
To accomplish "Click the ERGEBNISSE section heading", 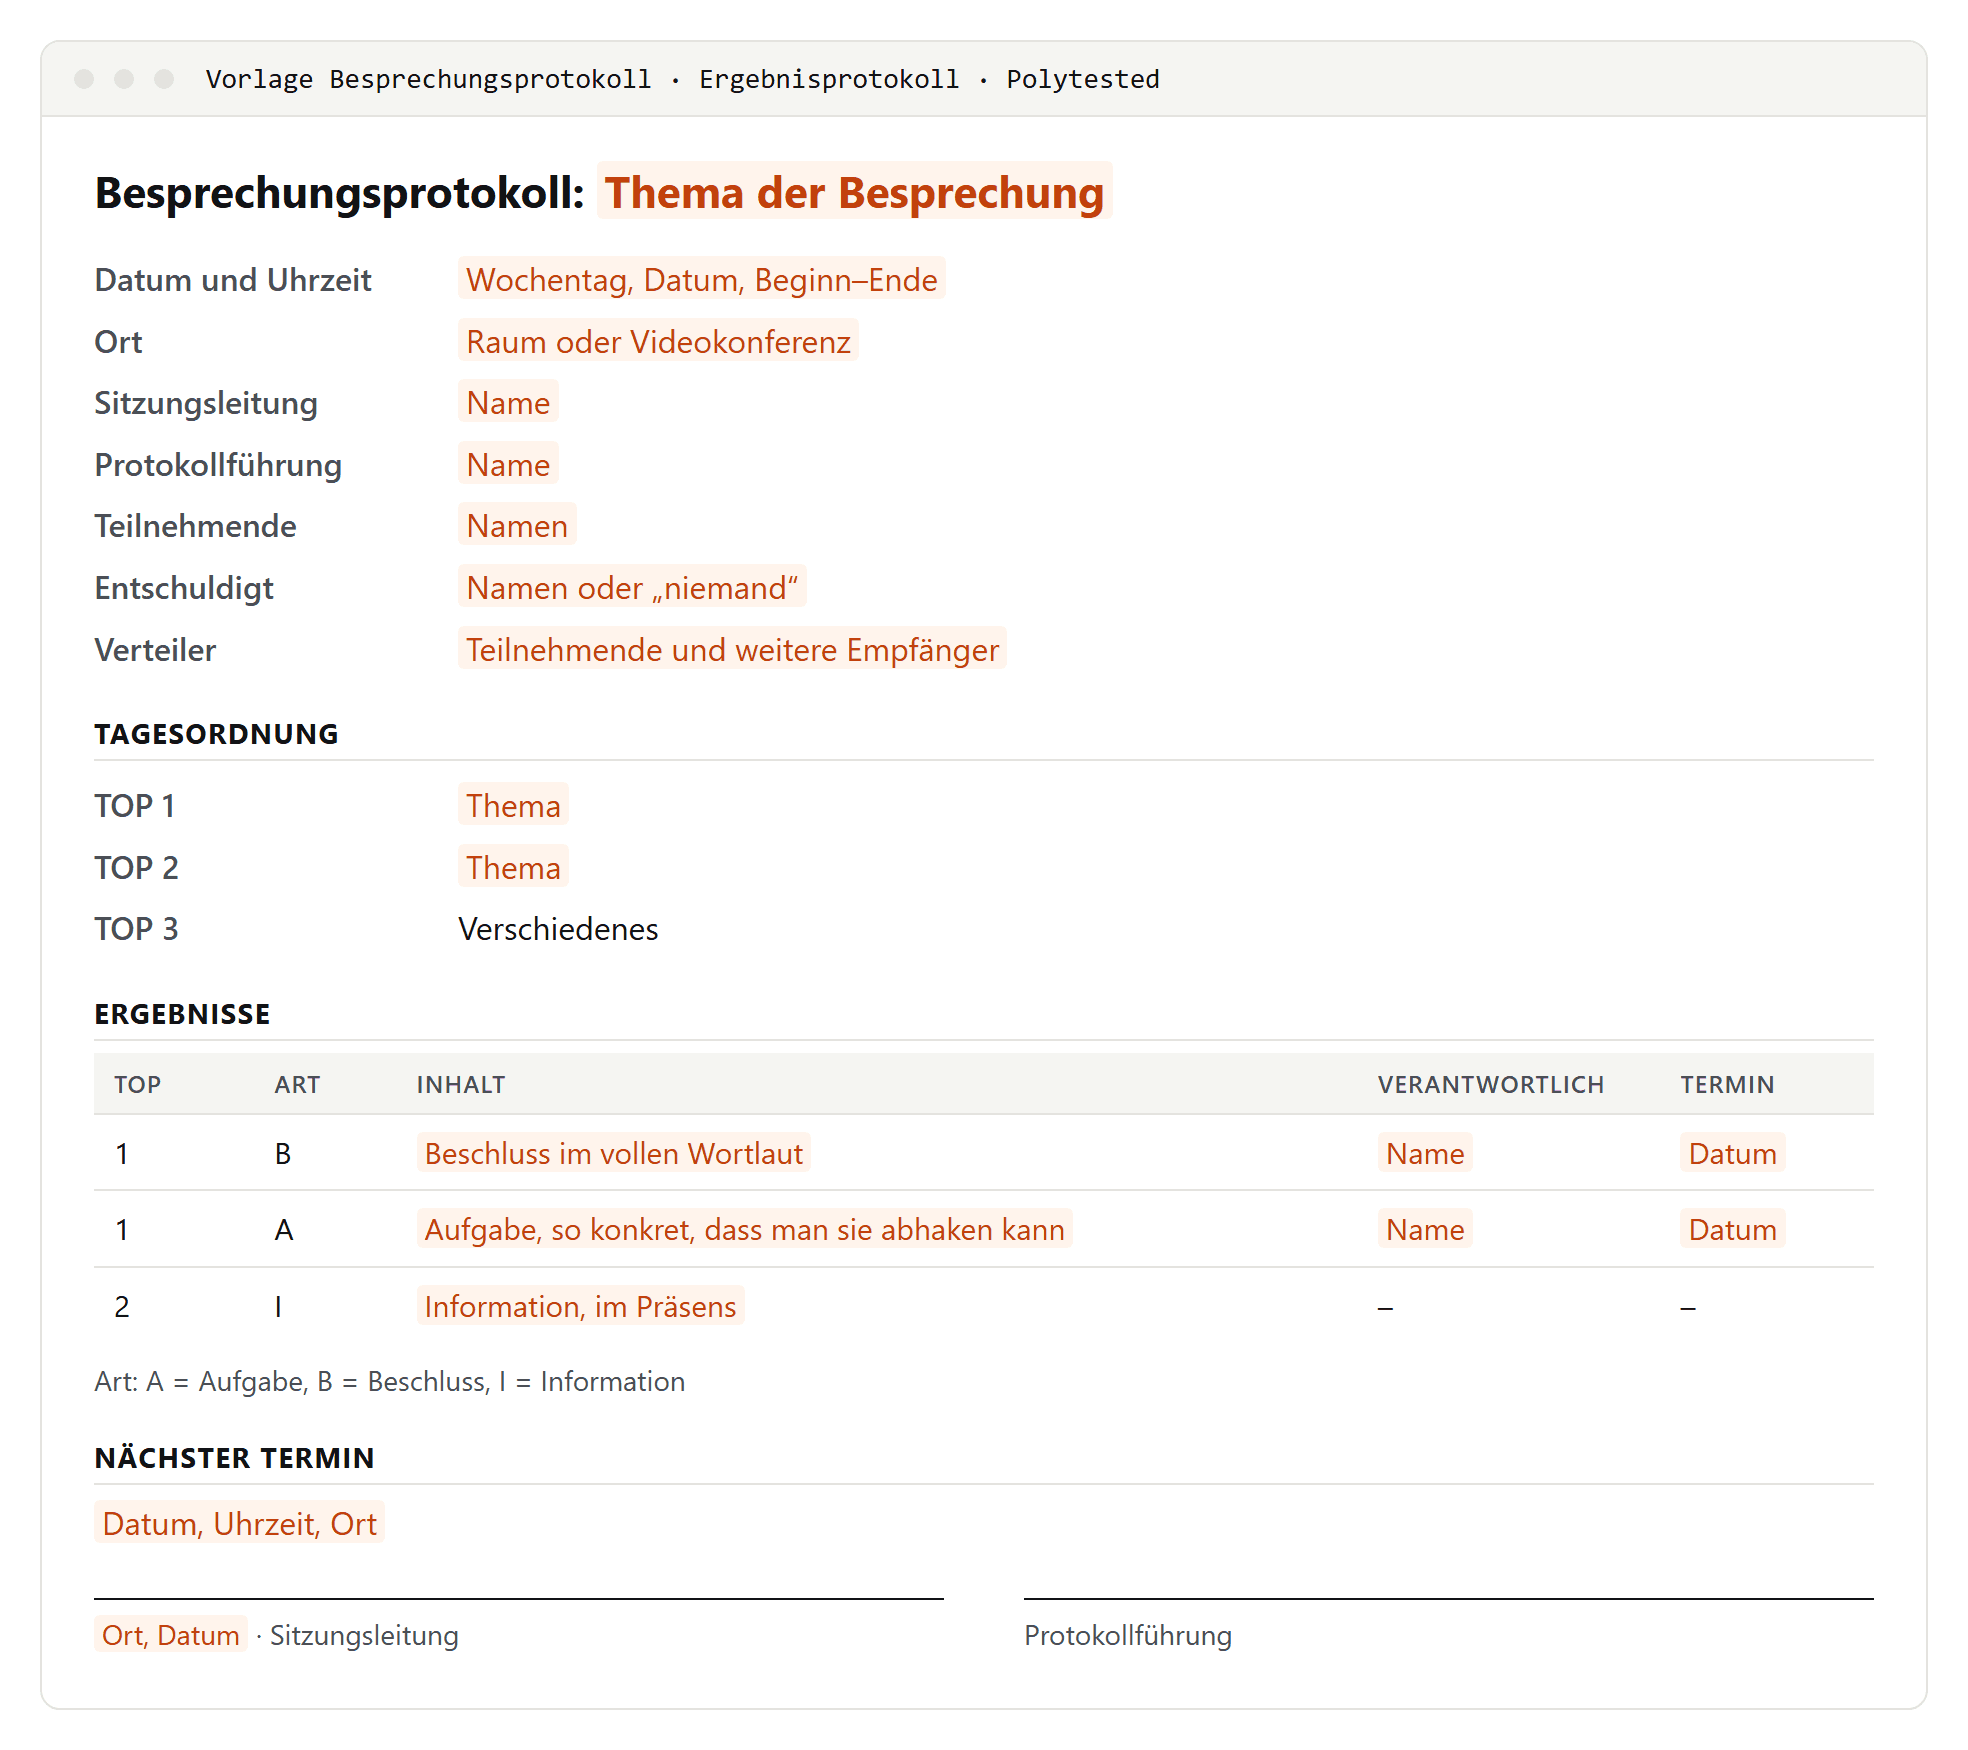I will coord(182,1014).
